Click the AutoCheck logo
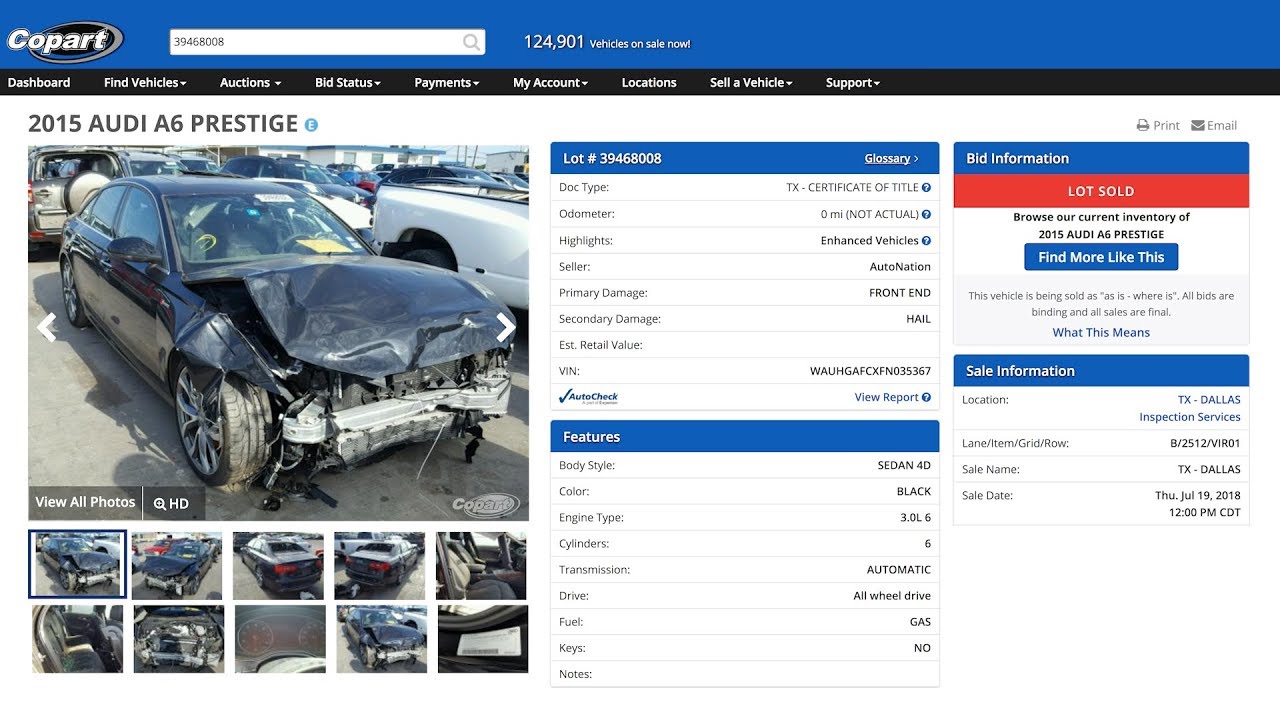 pos(589,397)
